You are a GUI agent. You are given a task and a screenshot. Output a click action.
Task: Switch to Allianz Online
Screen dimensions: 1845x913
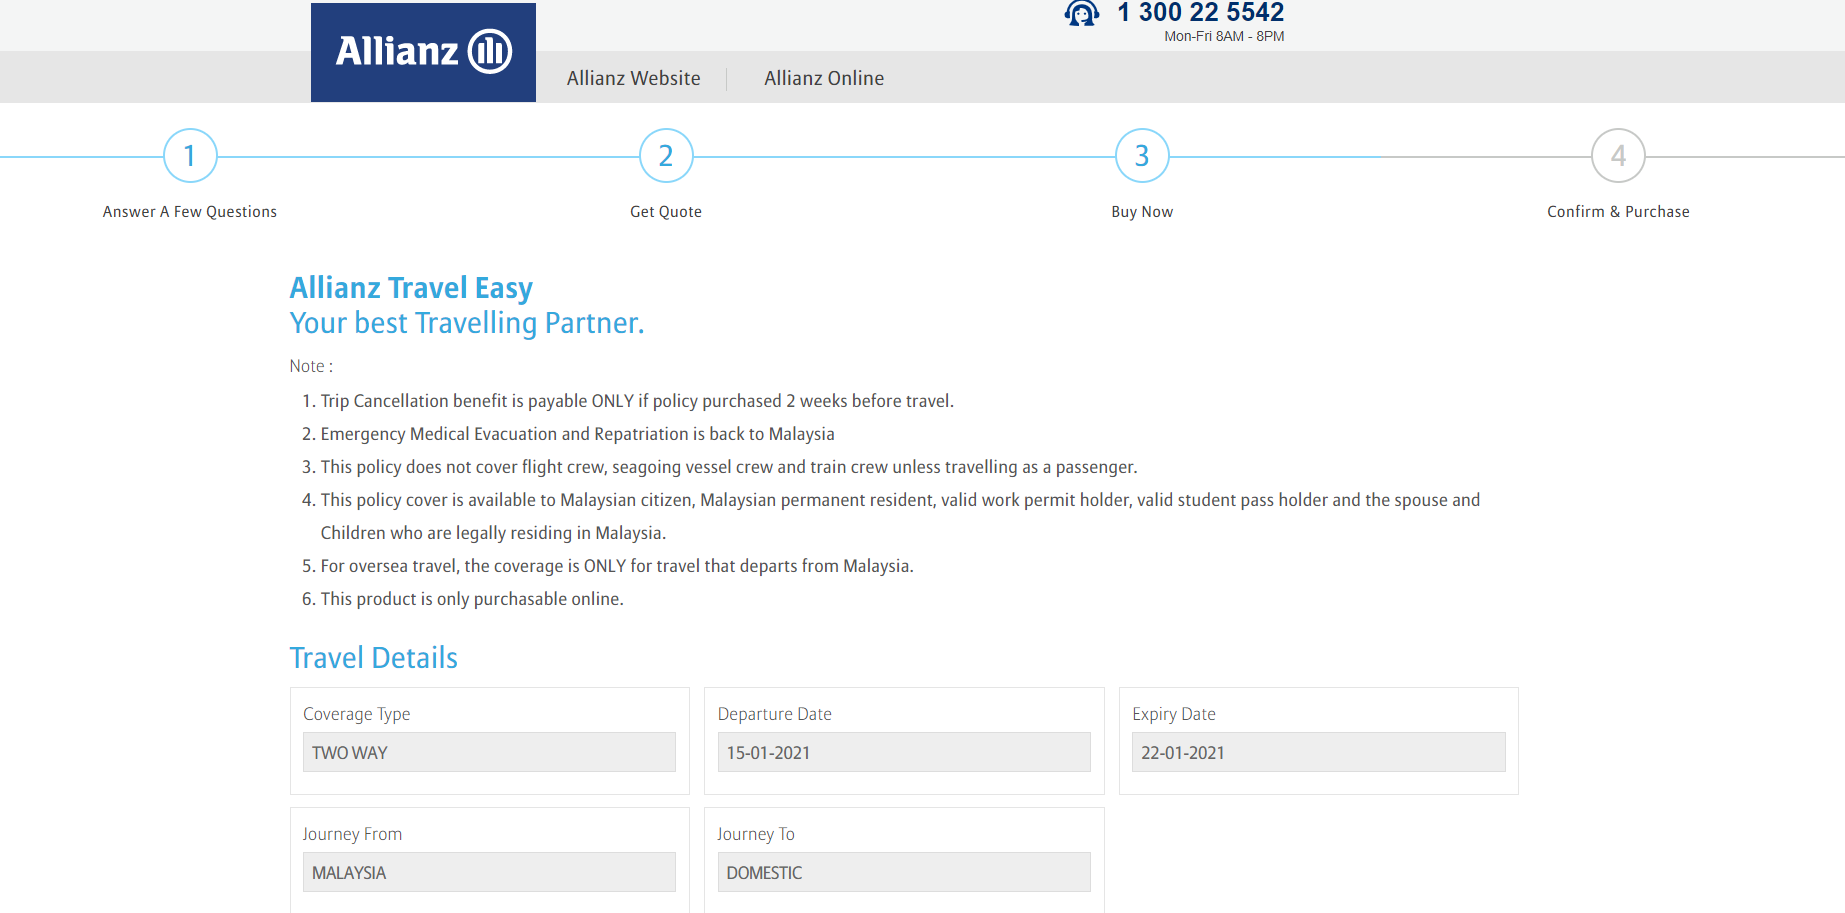pos(823,78)
